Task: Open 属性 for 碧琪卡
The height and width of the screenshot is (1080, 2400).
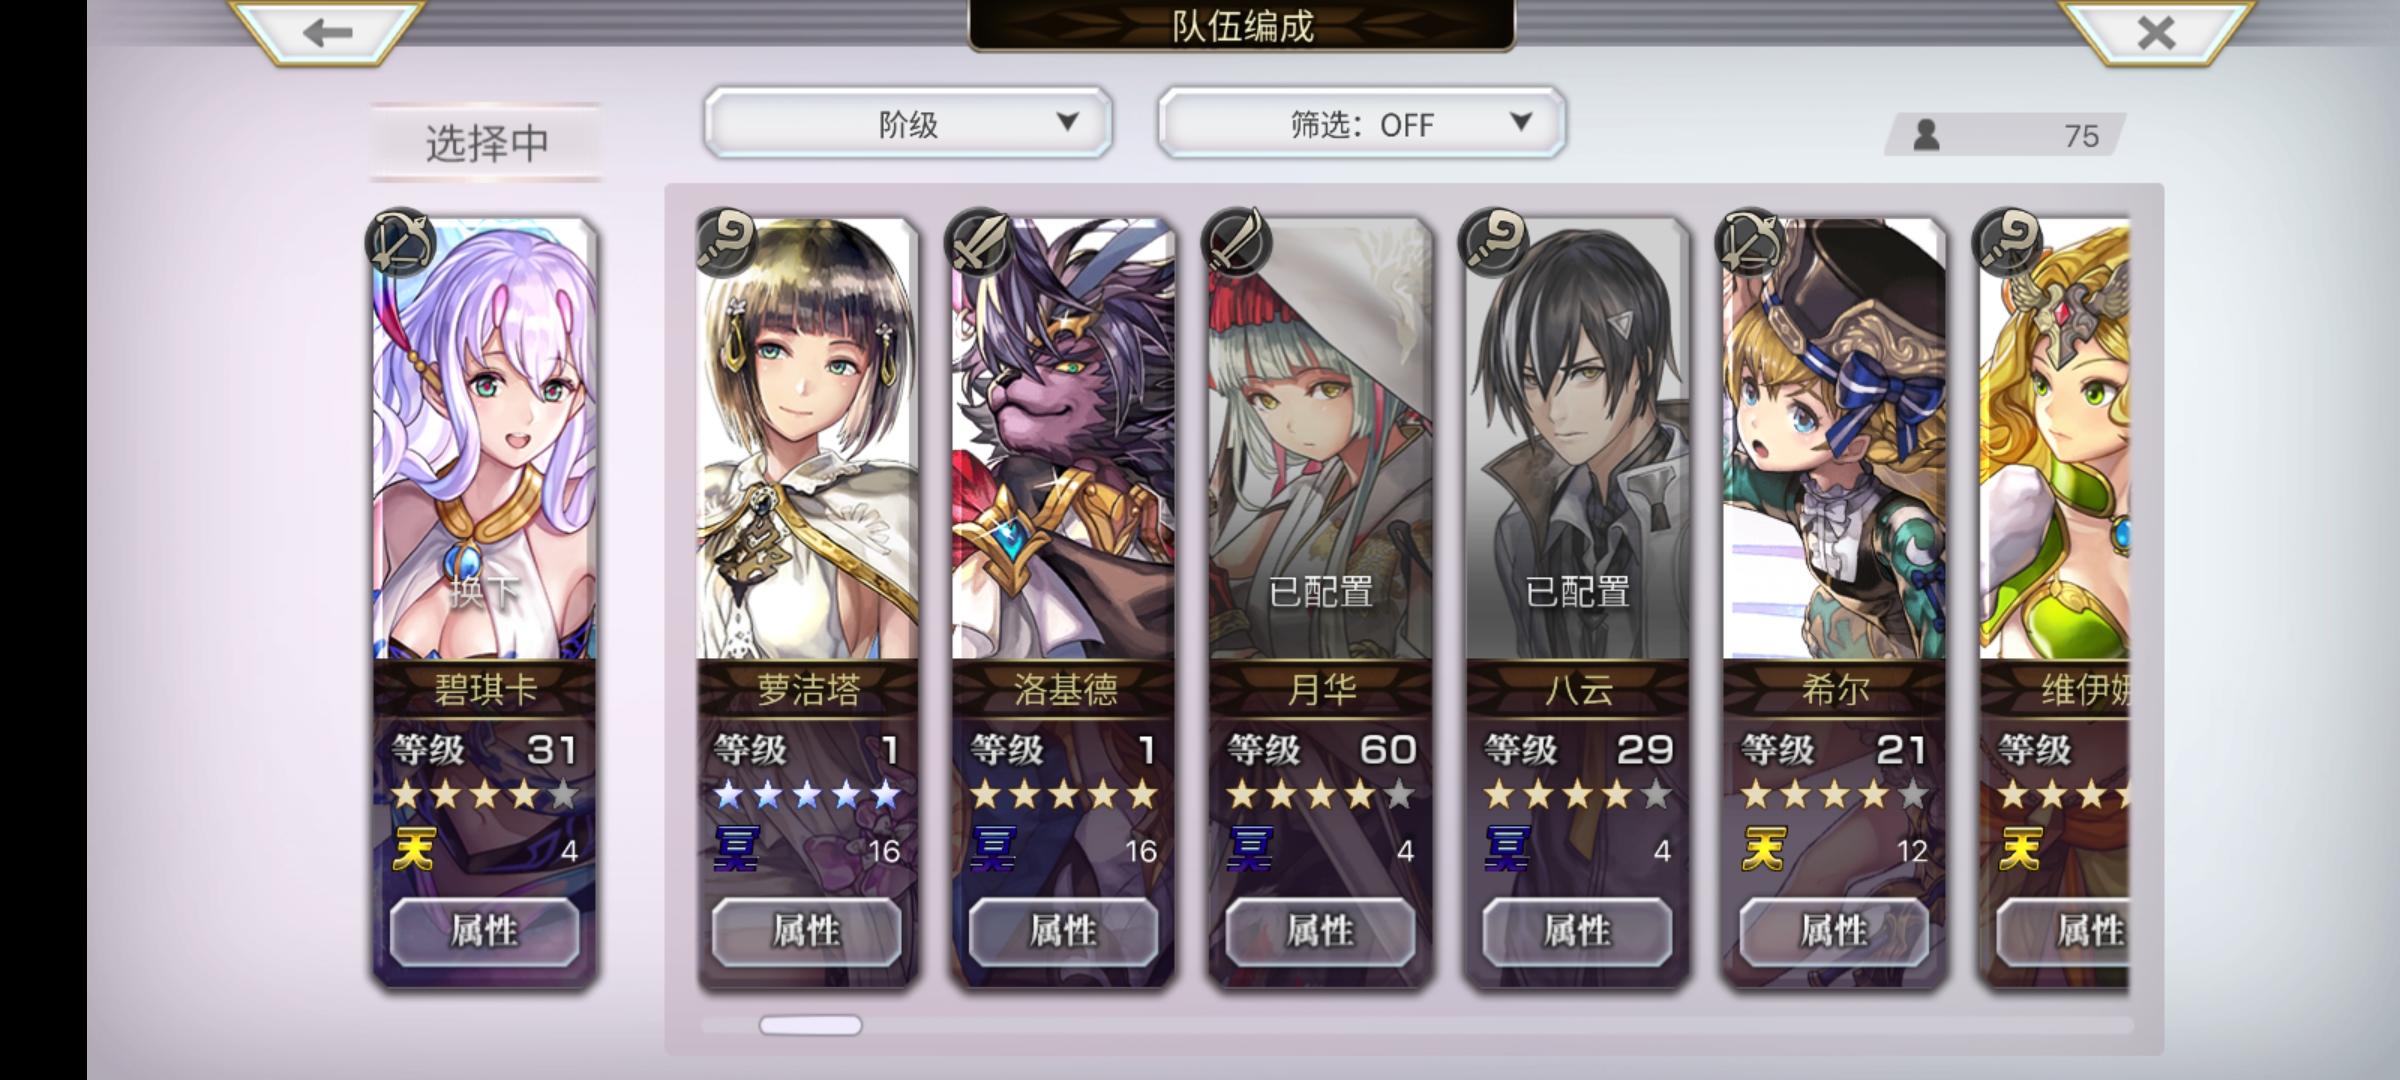Action: pos(484,932)
